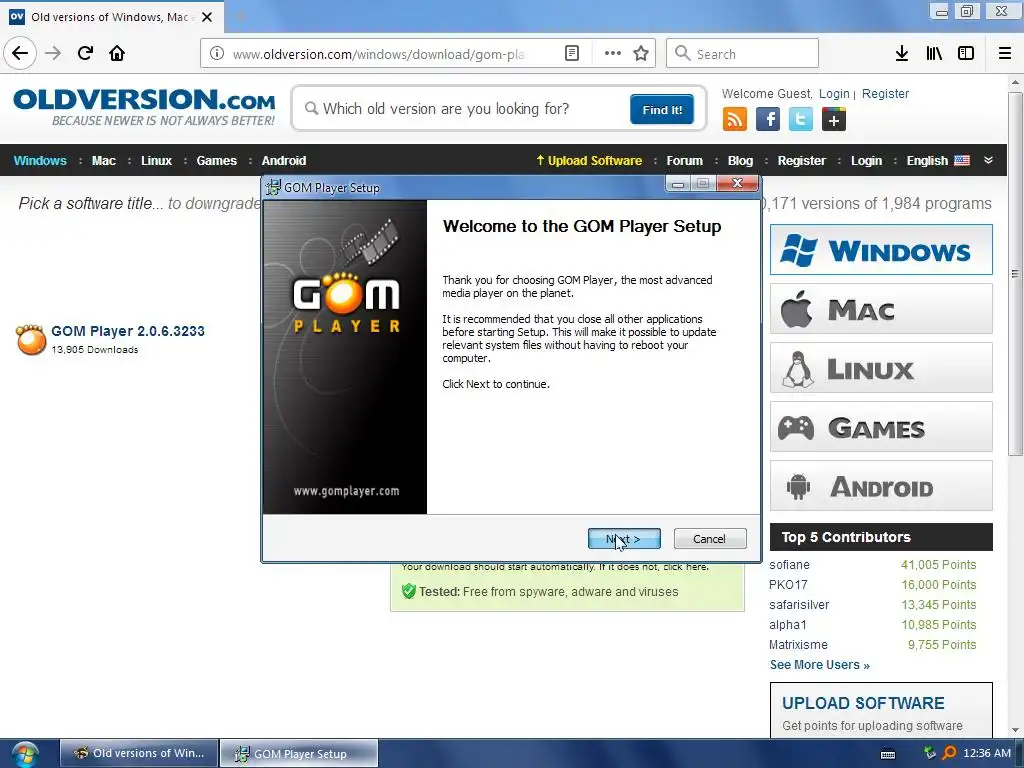Click Next in GOM Player Setup
Screen dimensions: 1024x768
click(x=624, y=539)
